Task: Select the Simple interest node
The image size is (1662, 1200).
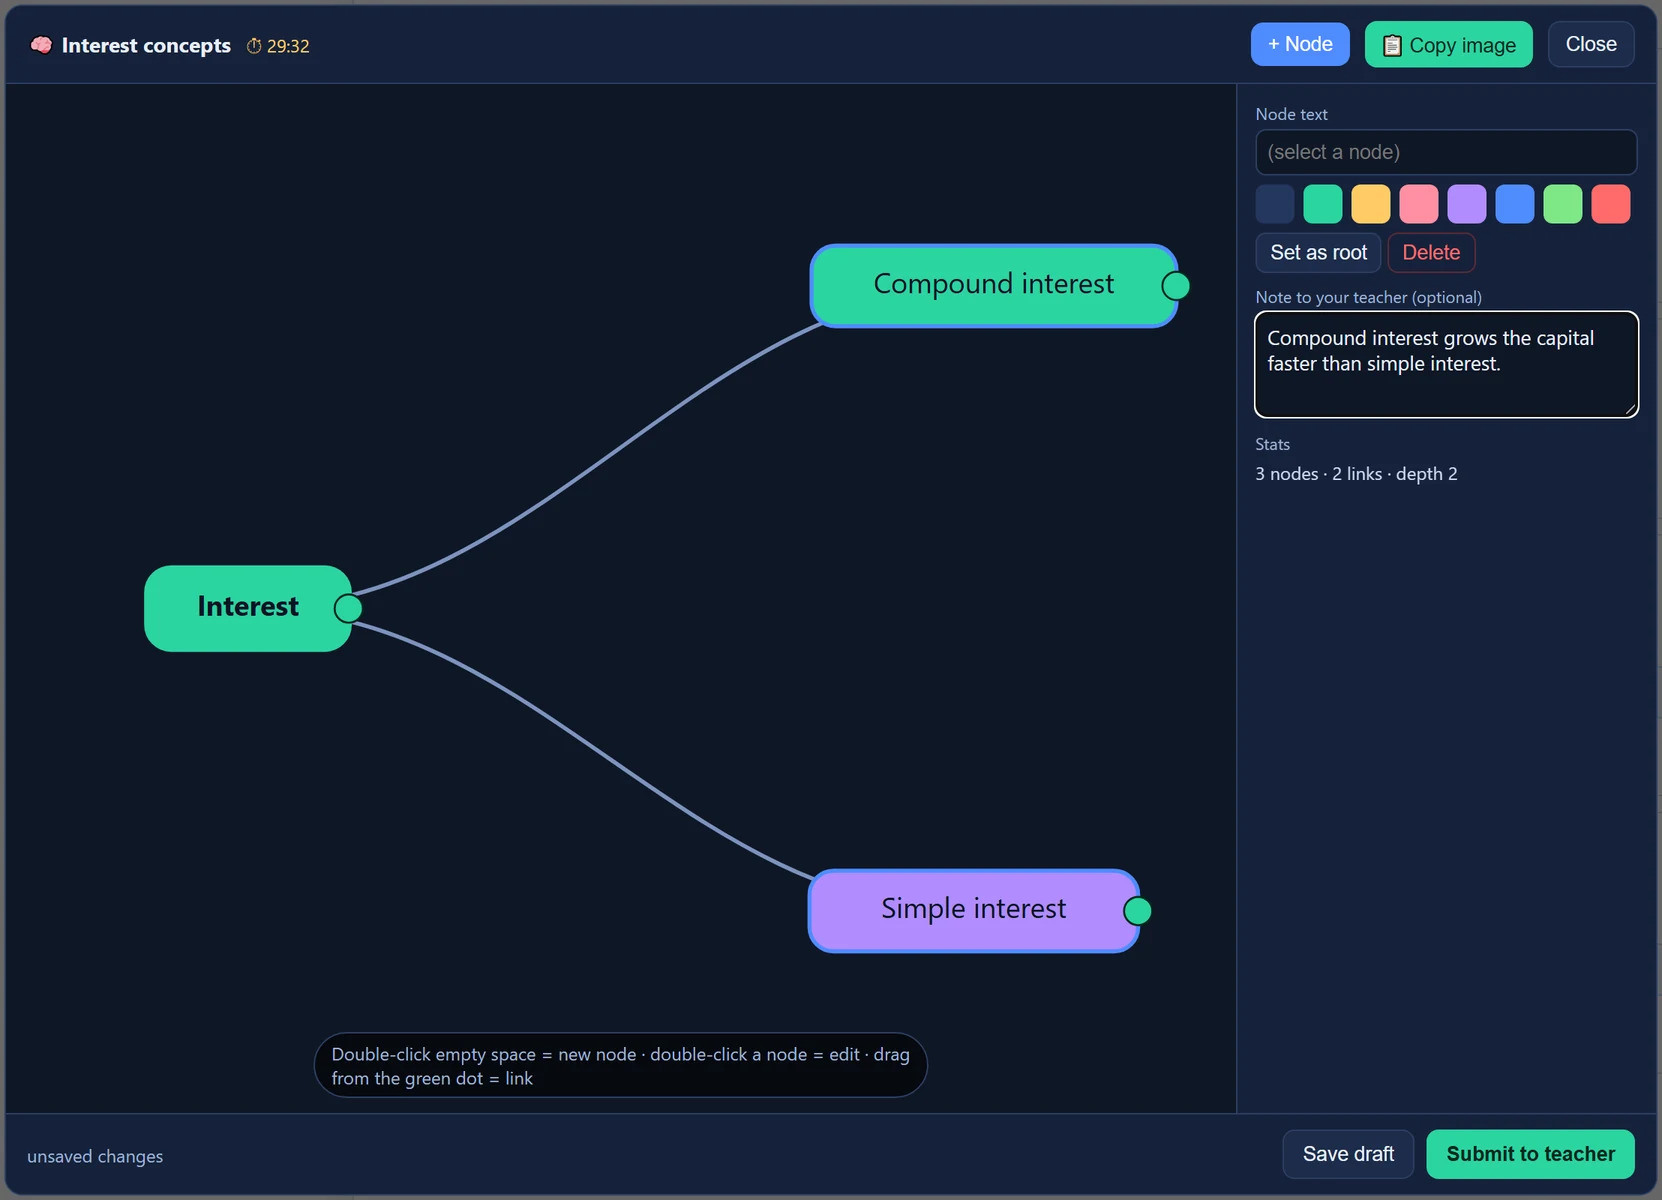Action: pos(974,910)
